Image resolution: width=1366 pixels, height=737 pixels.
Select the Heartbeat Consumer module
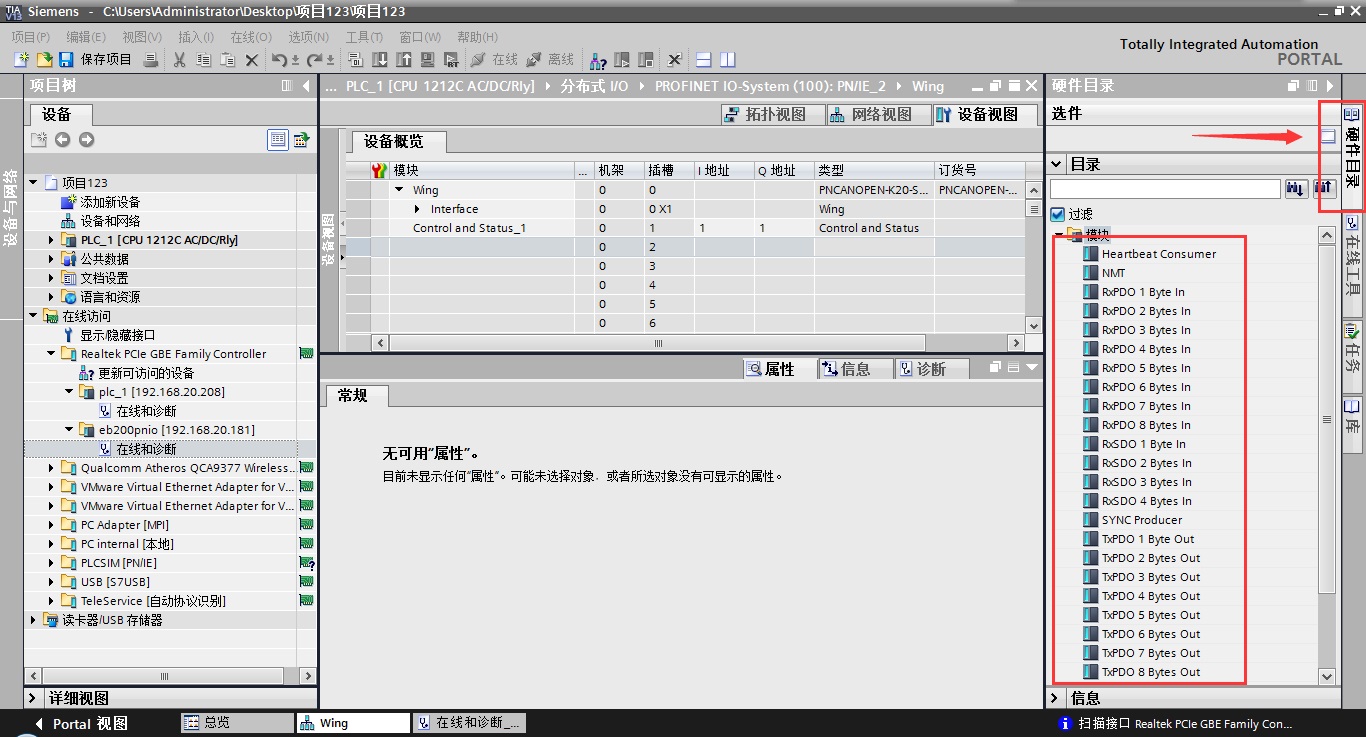(1159, 254)
